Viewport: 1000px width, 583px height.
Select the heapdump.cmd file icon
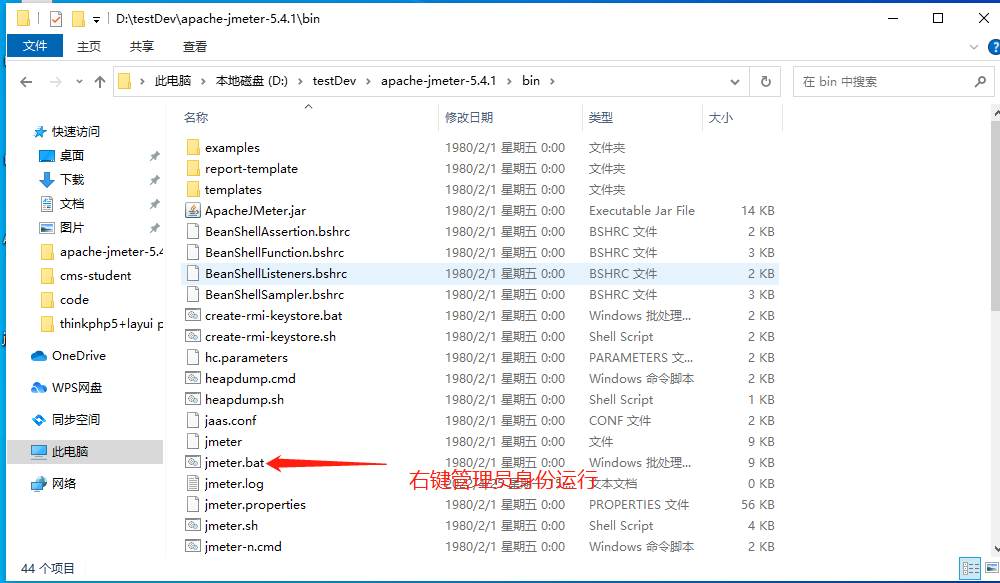[x=193, y=378]
